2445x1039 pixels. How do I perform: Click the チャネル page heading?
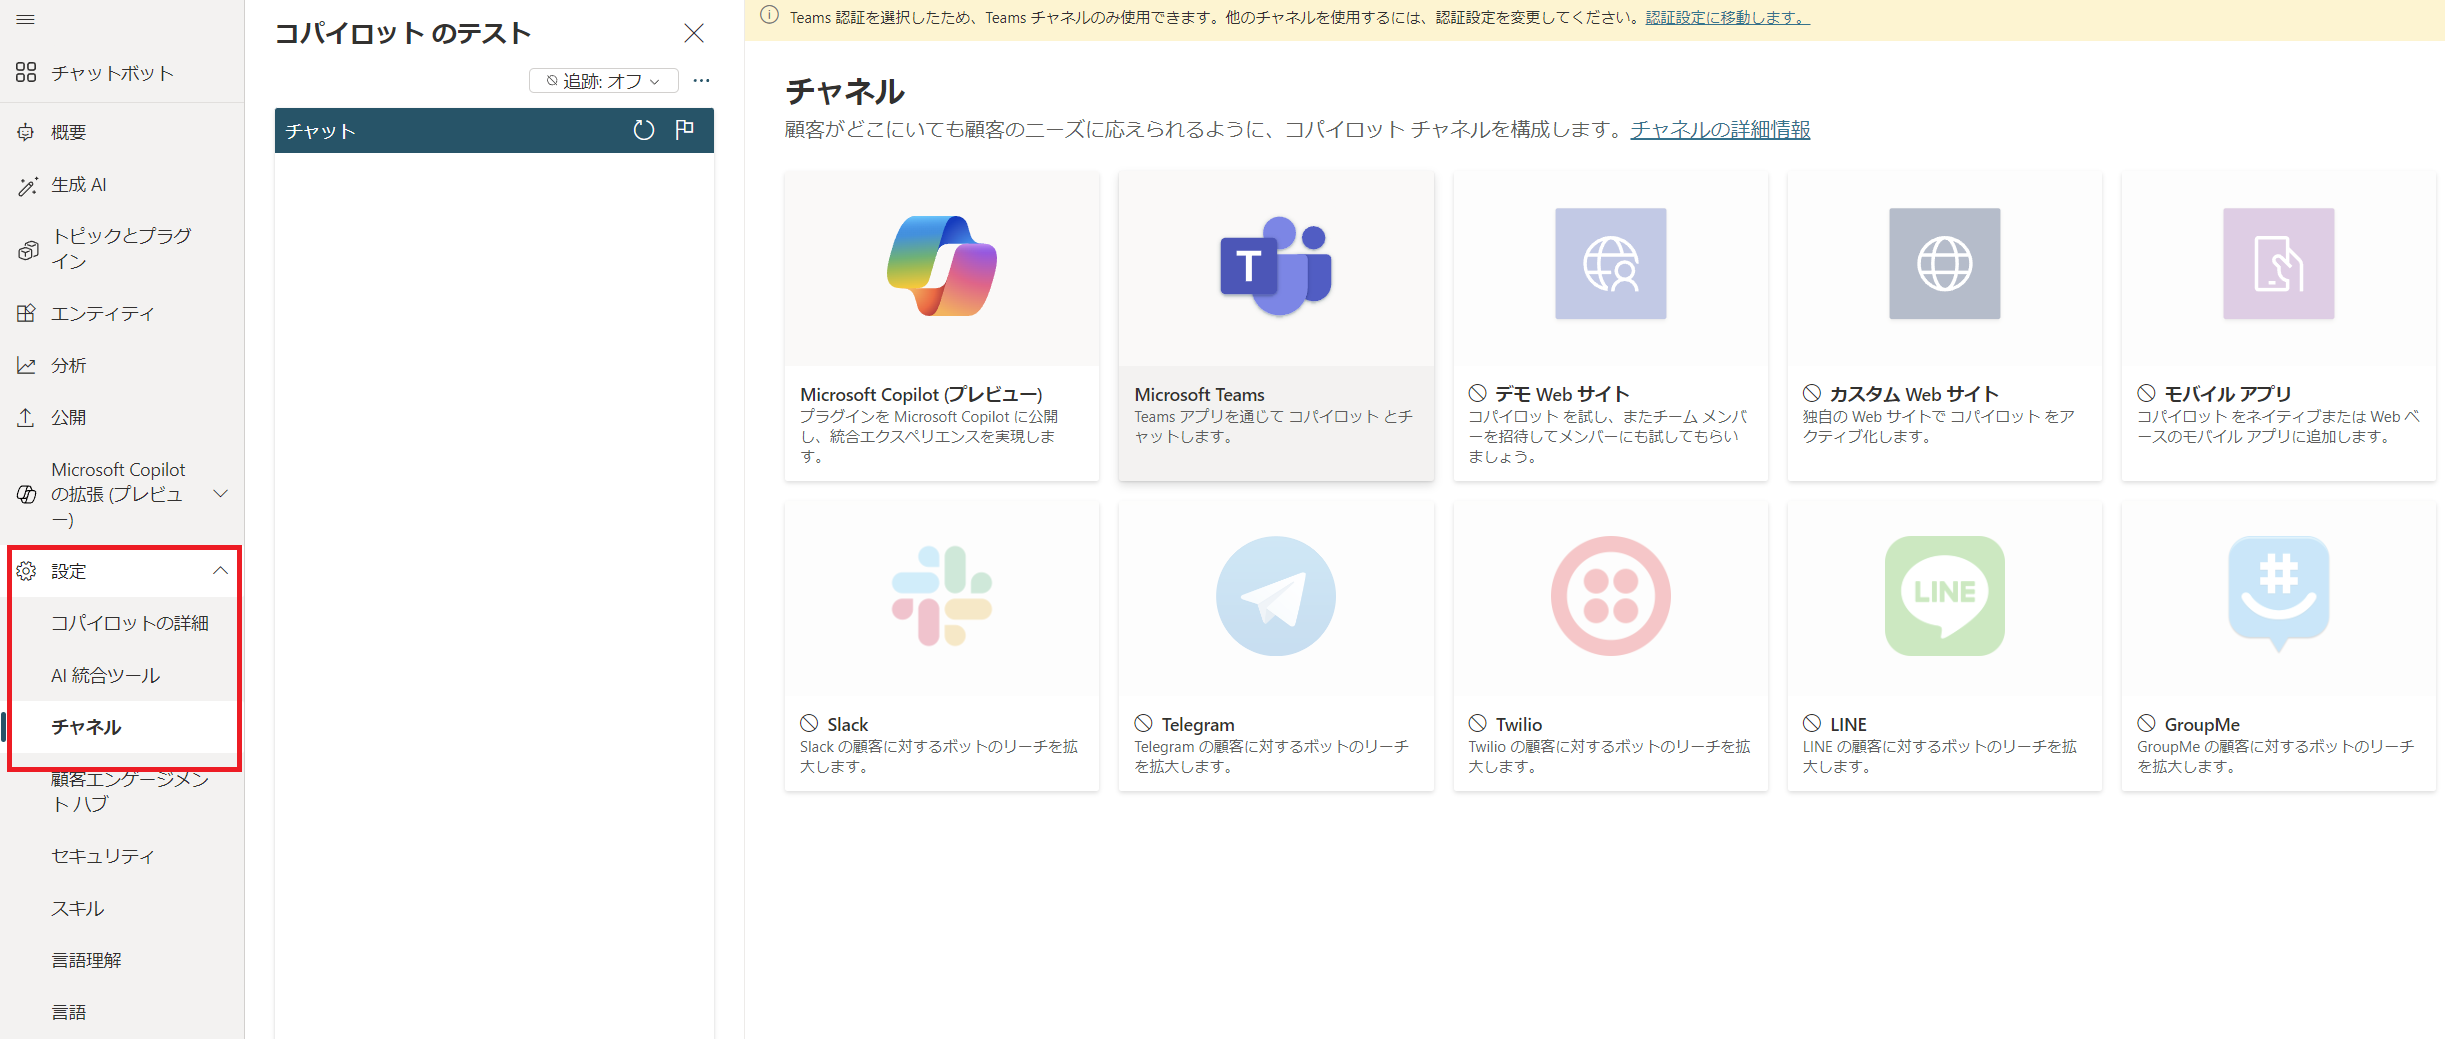point(845,92)
